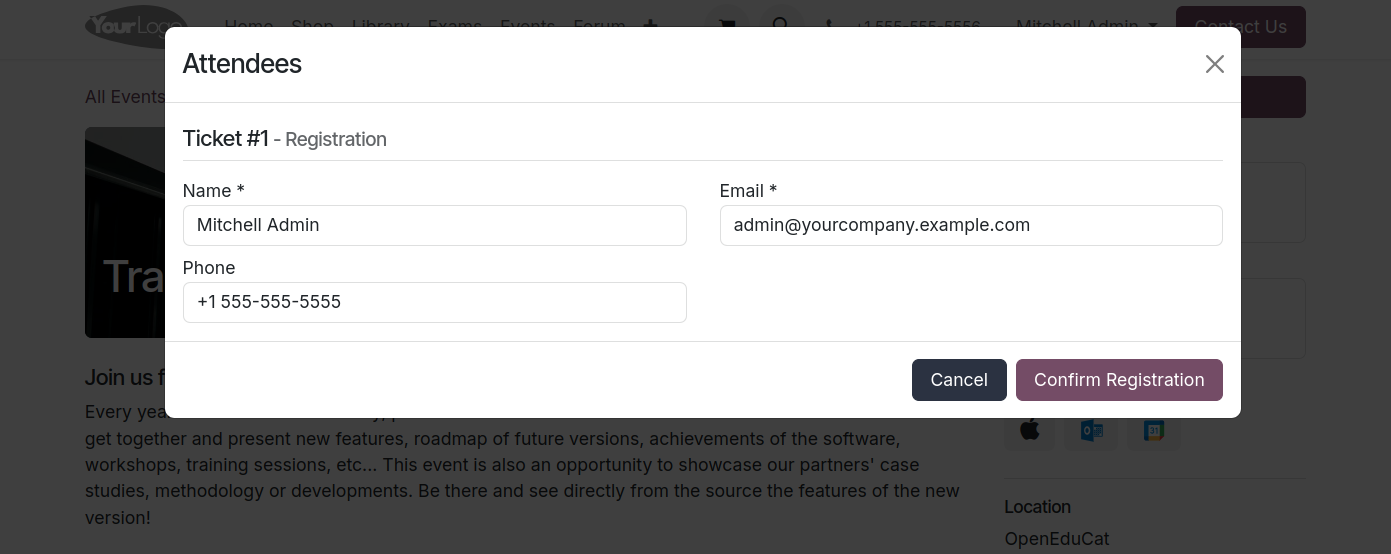1391x554 pixels.
Task: Go back to All Events link
Action: pos(125,97)
